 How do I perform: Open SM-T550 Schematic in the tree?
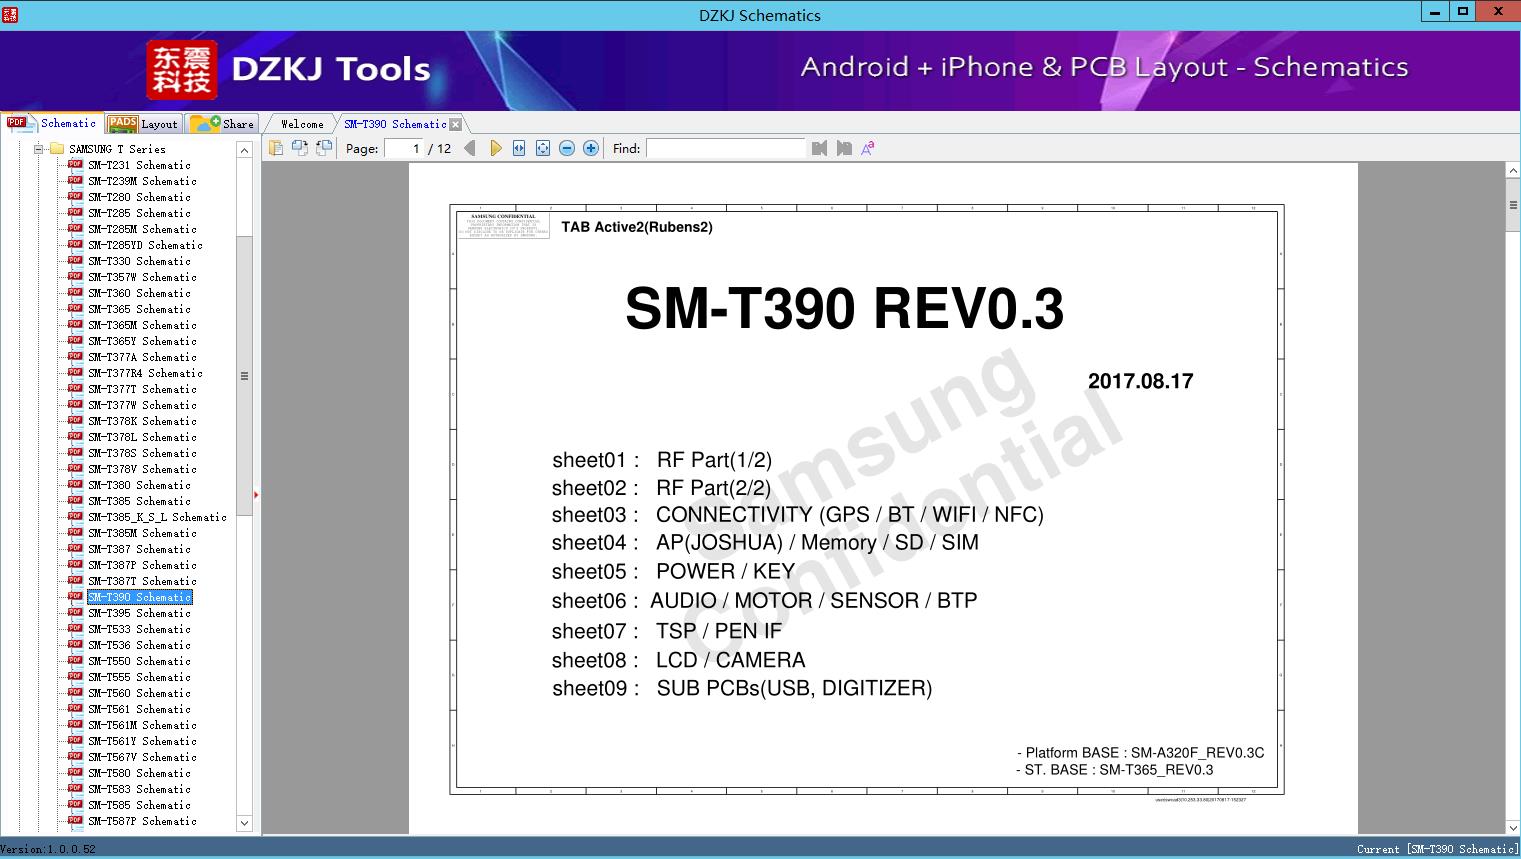(x=139, y=661)
